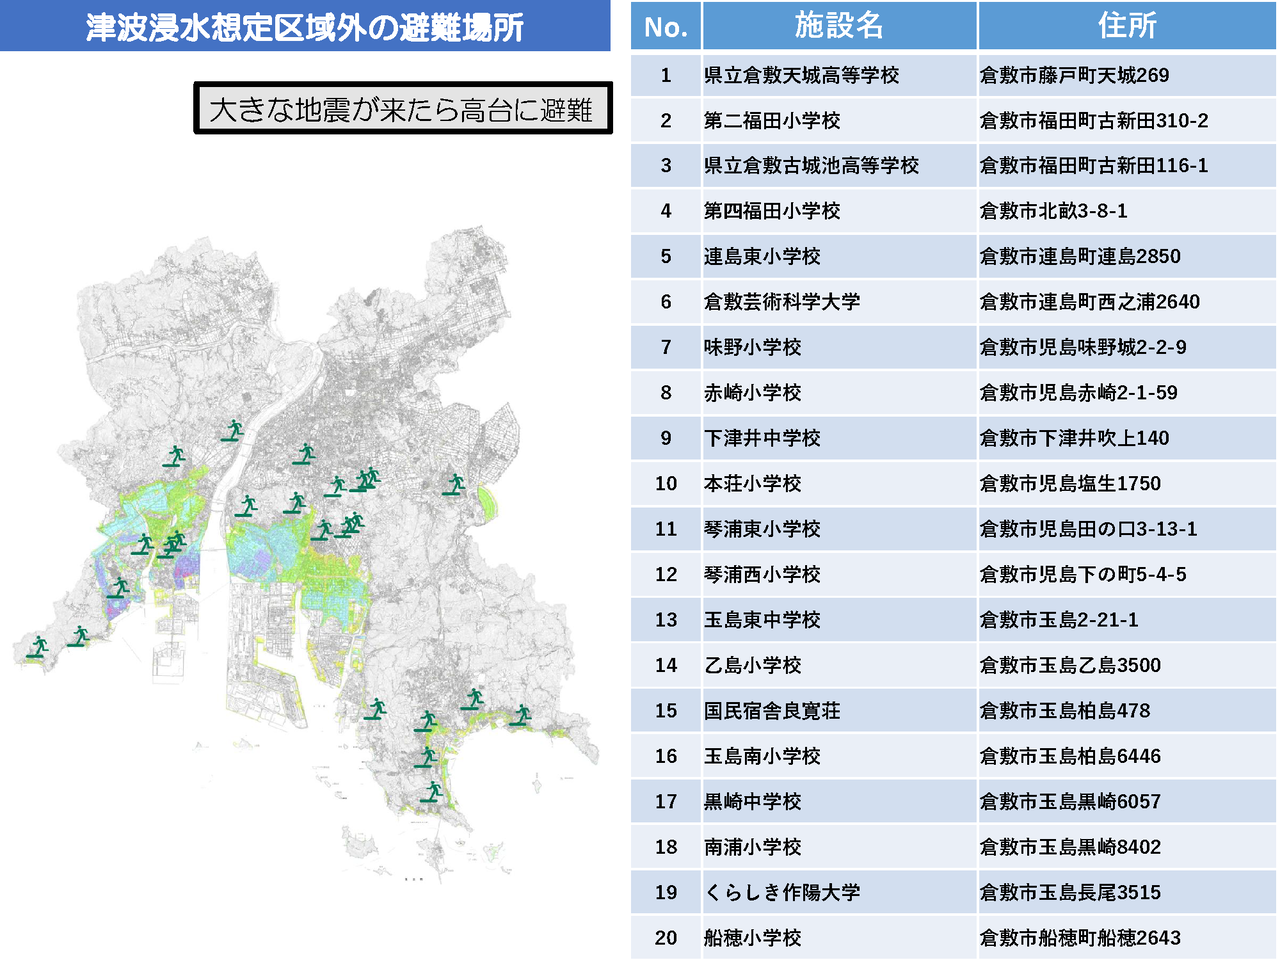Select facility name 連島東小学校

pos(762,257)
